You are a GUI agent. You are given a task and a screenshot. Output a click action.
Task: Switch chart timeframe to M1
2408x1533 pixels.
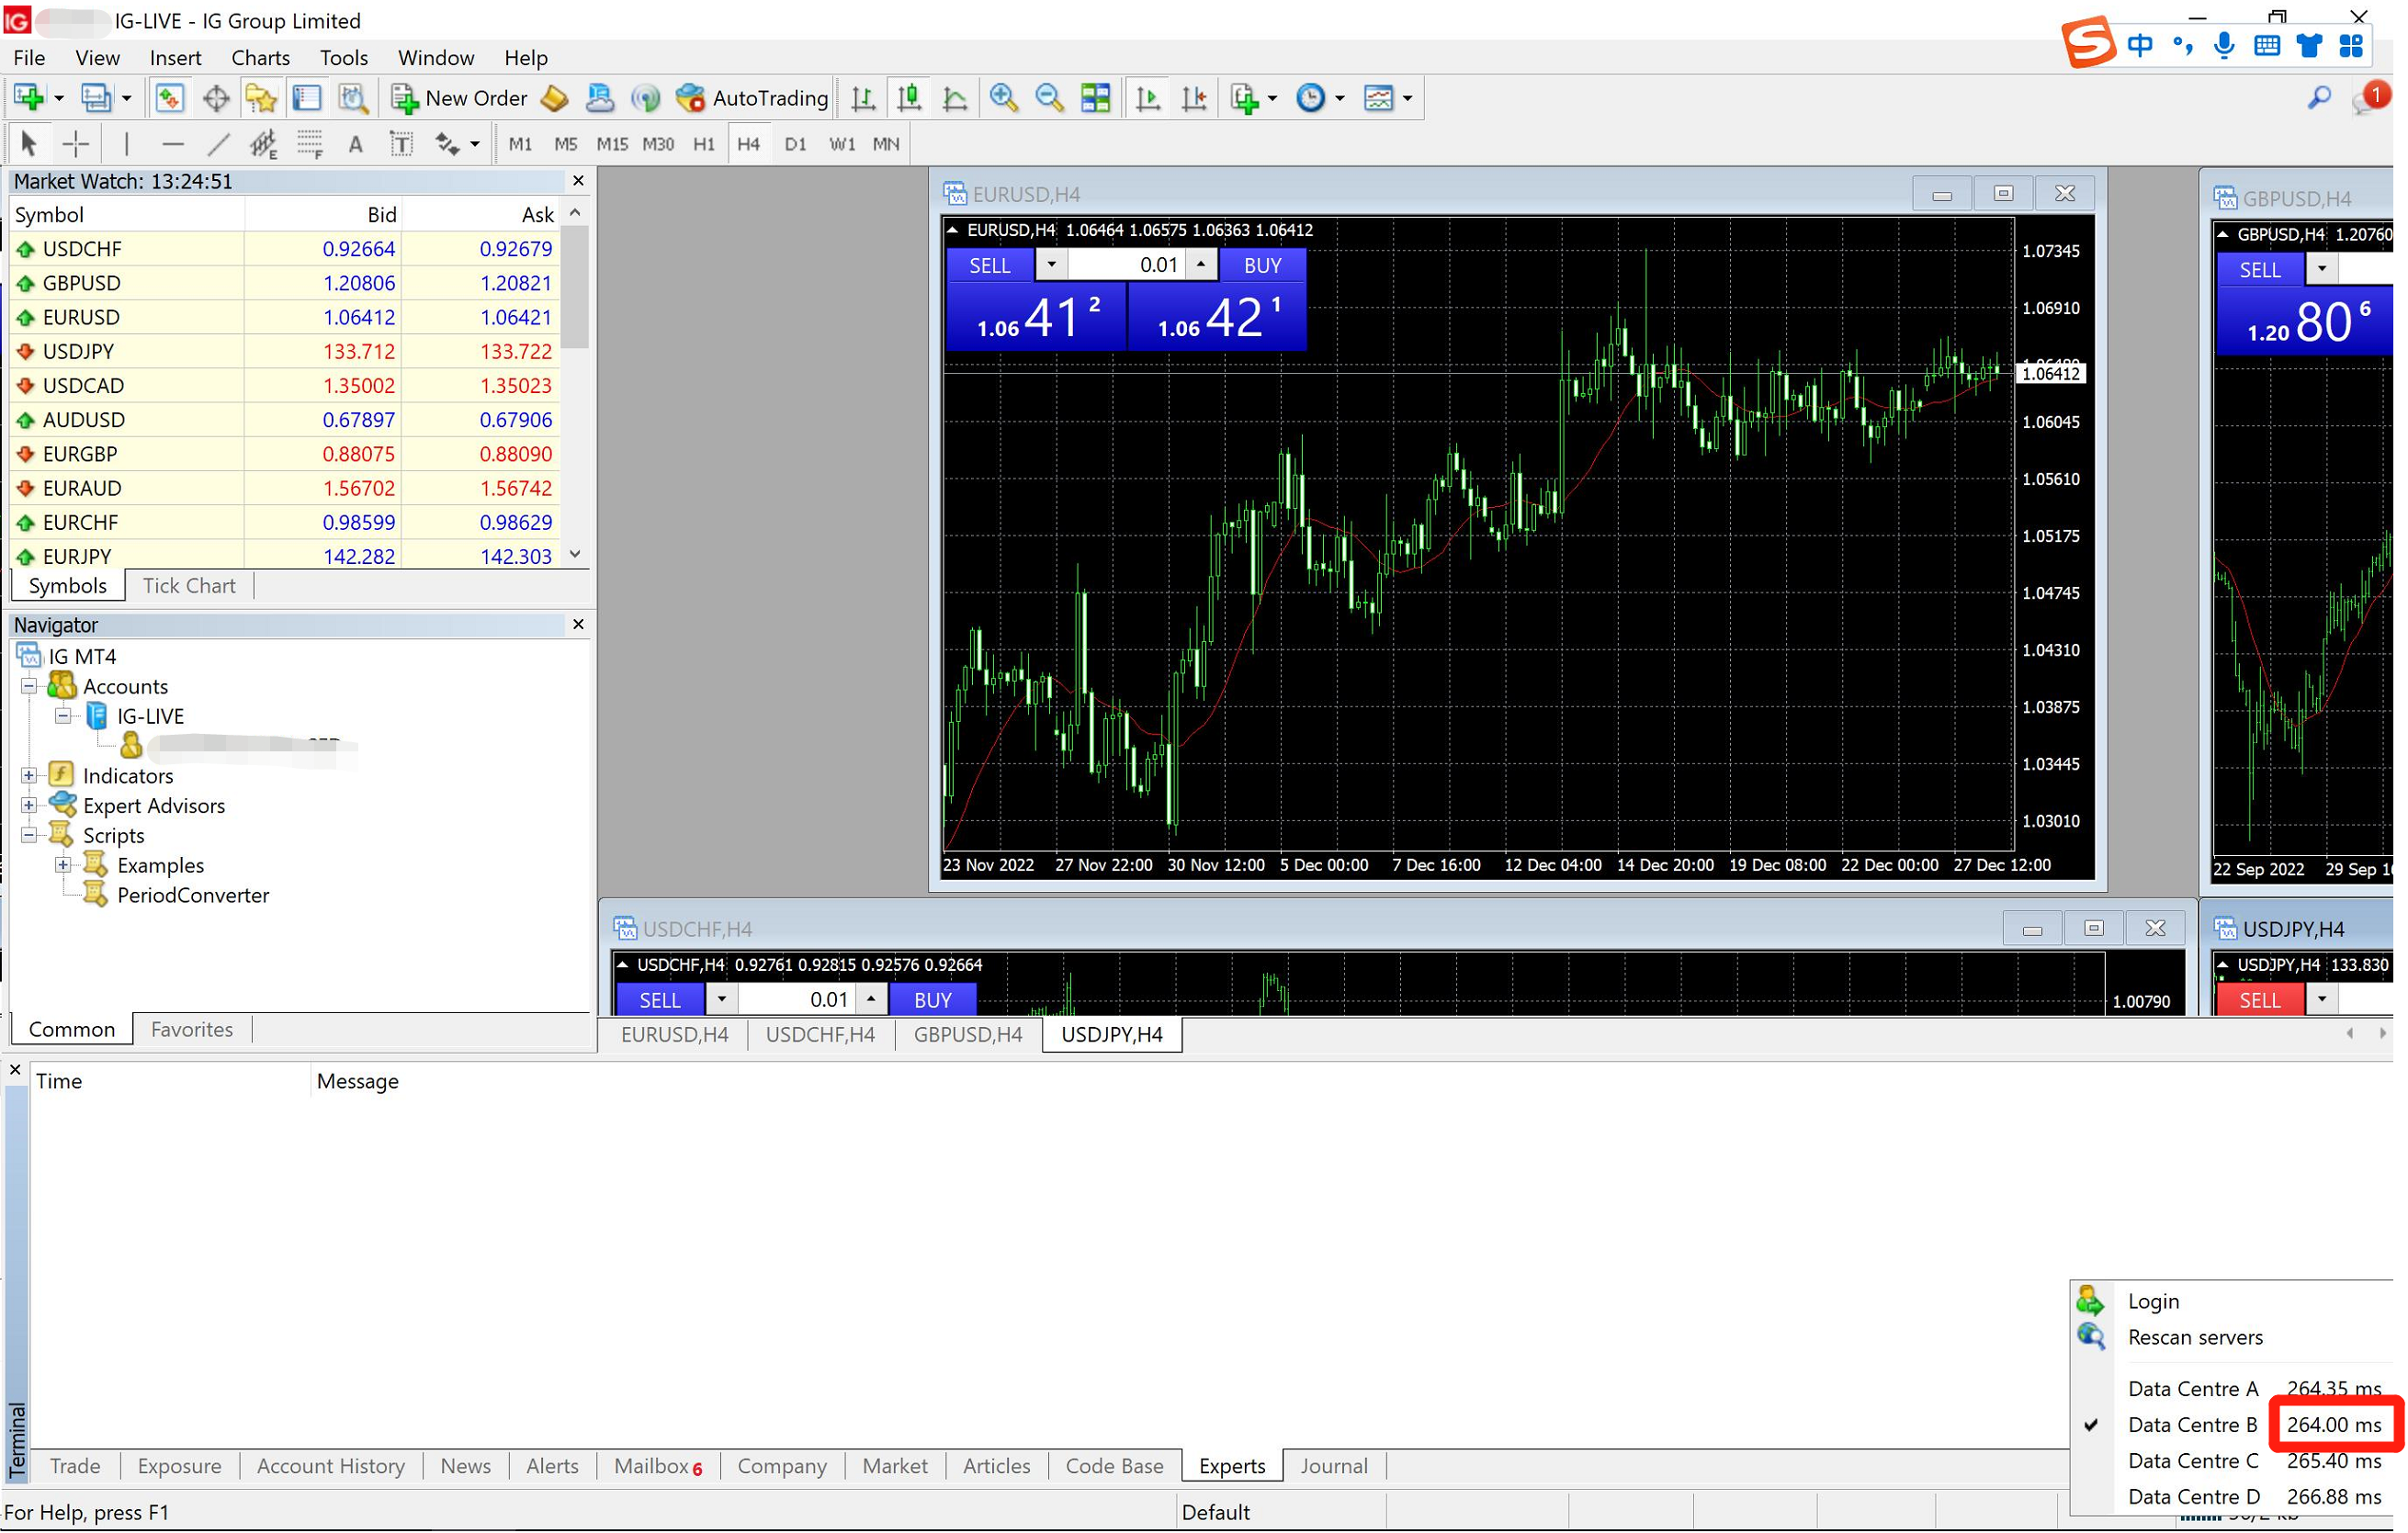(520, 145)
